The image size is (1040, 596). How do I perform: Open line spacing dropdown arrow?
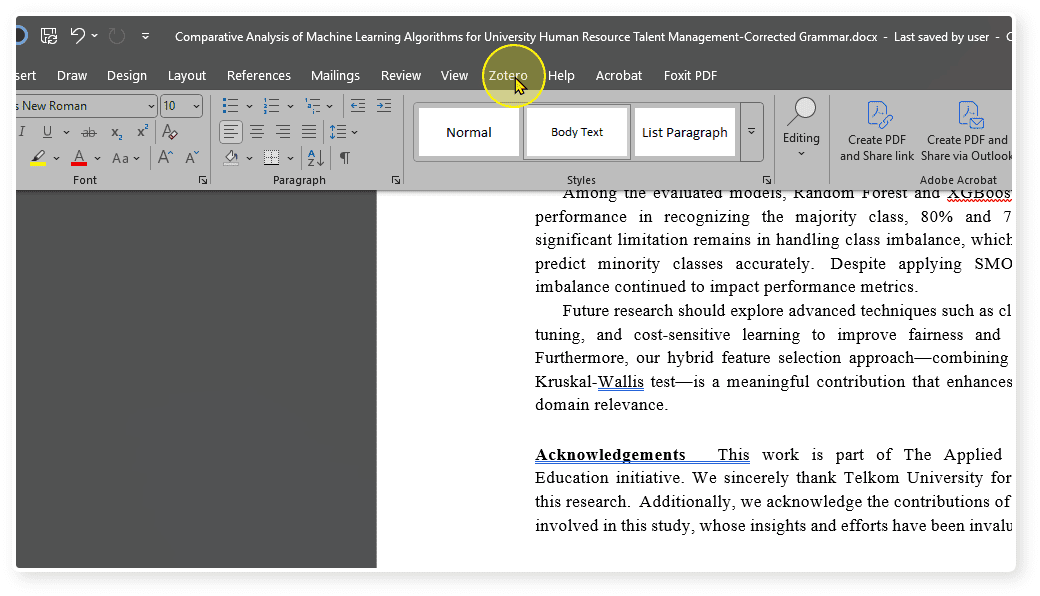click(355, 133)
